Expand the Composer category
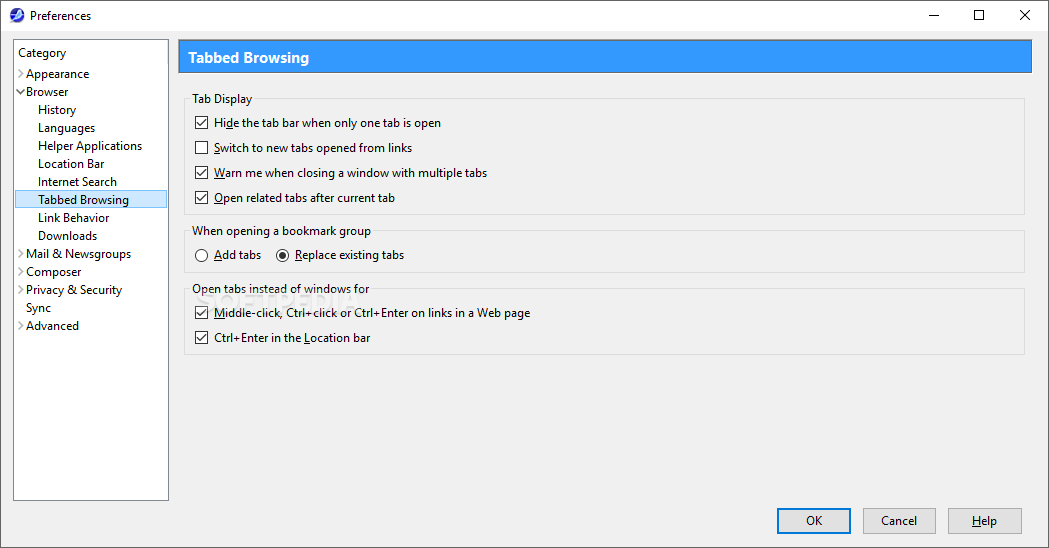The width and height of the screenshot is (1049, 548). (21, 272)
